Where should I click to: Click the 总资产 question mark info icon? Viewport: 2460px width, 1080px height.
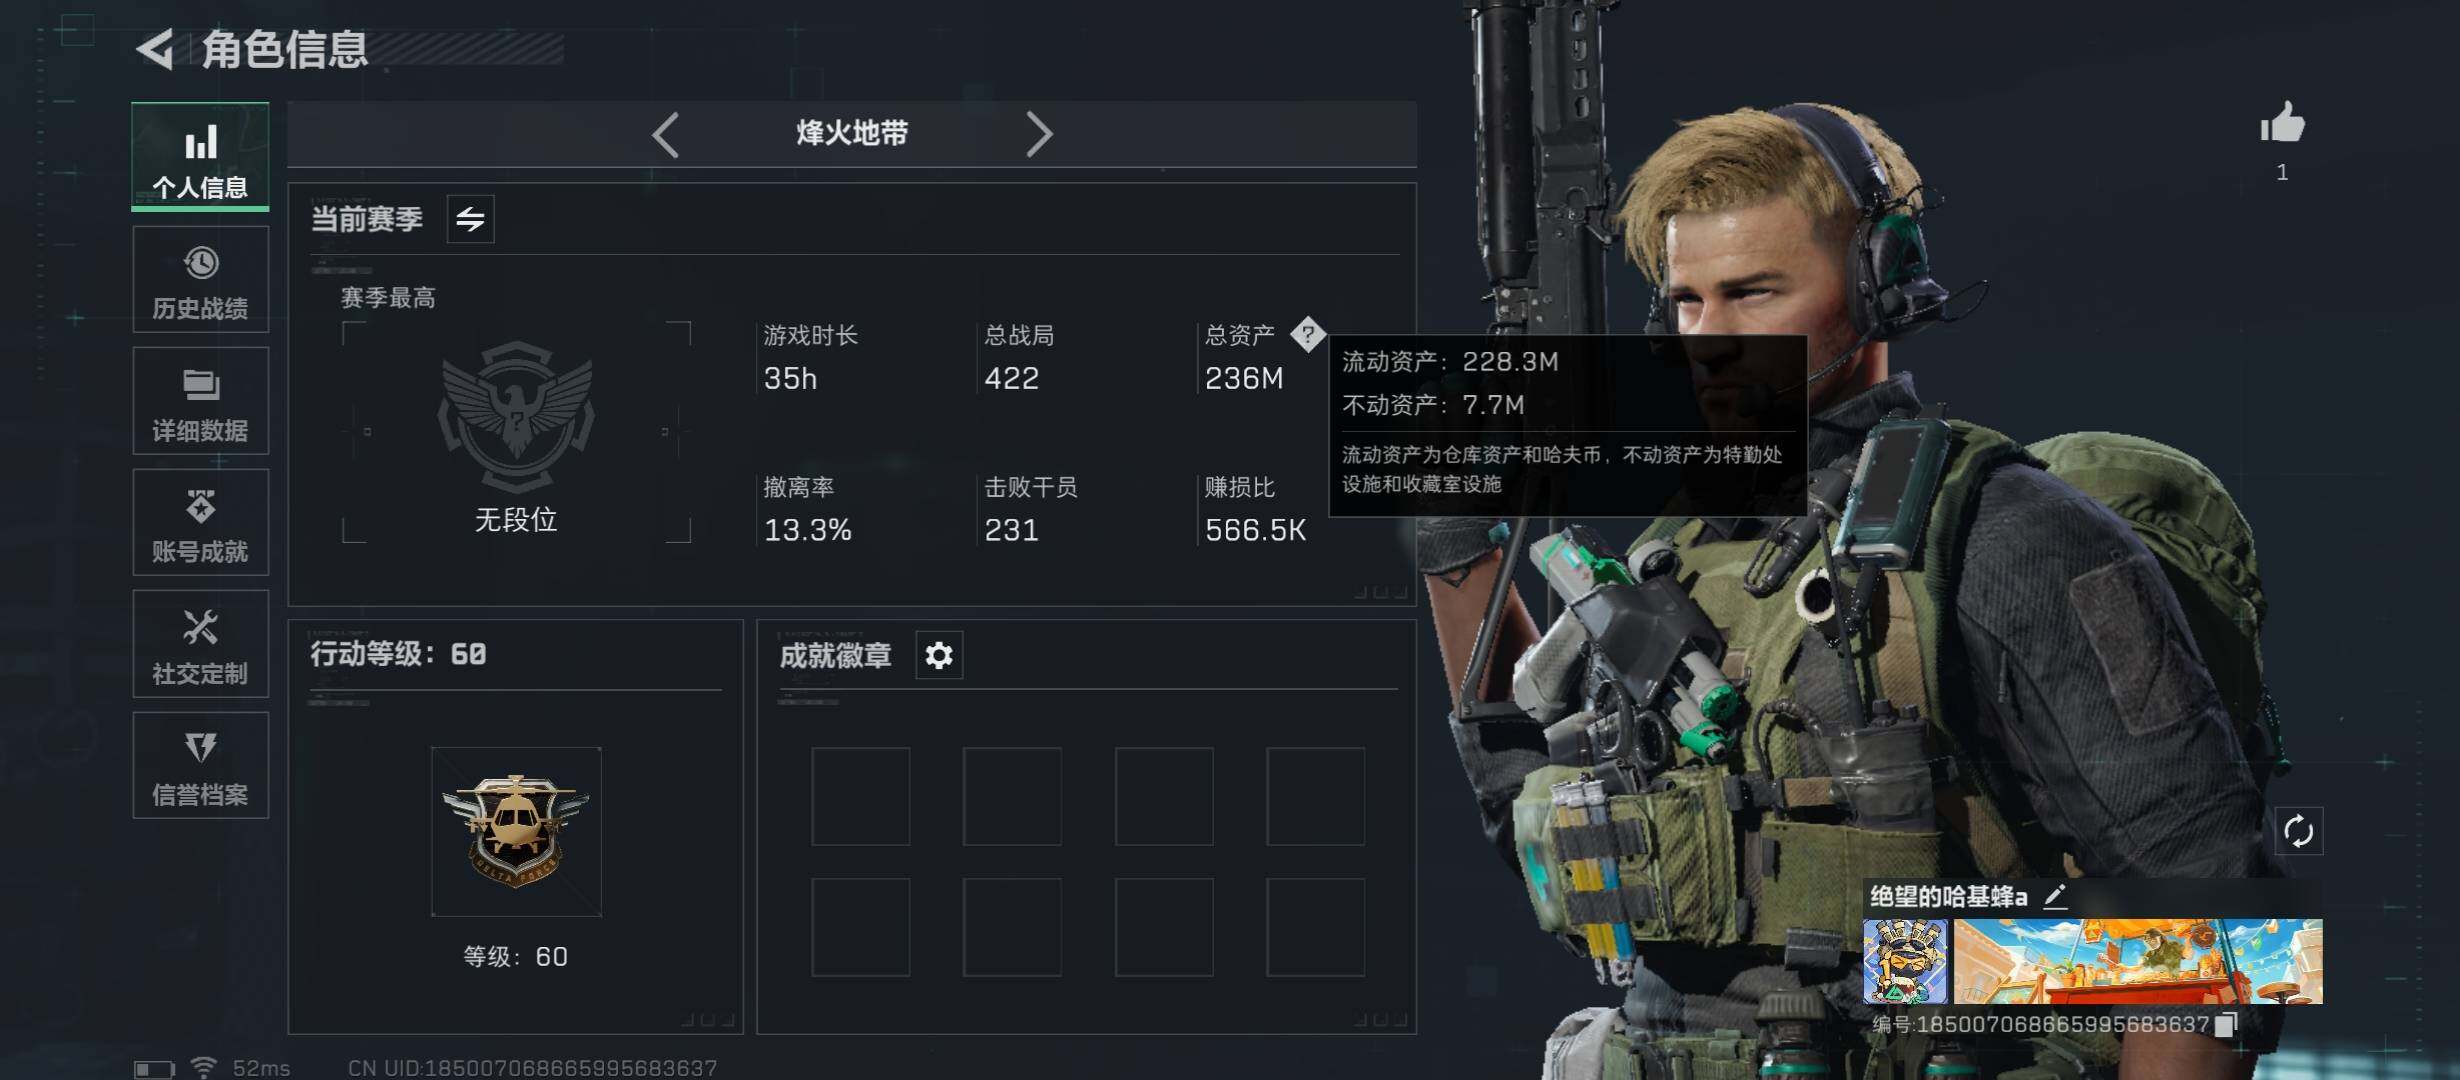[1307, 334]
